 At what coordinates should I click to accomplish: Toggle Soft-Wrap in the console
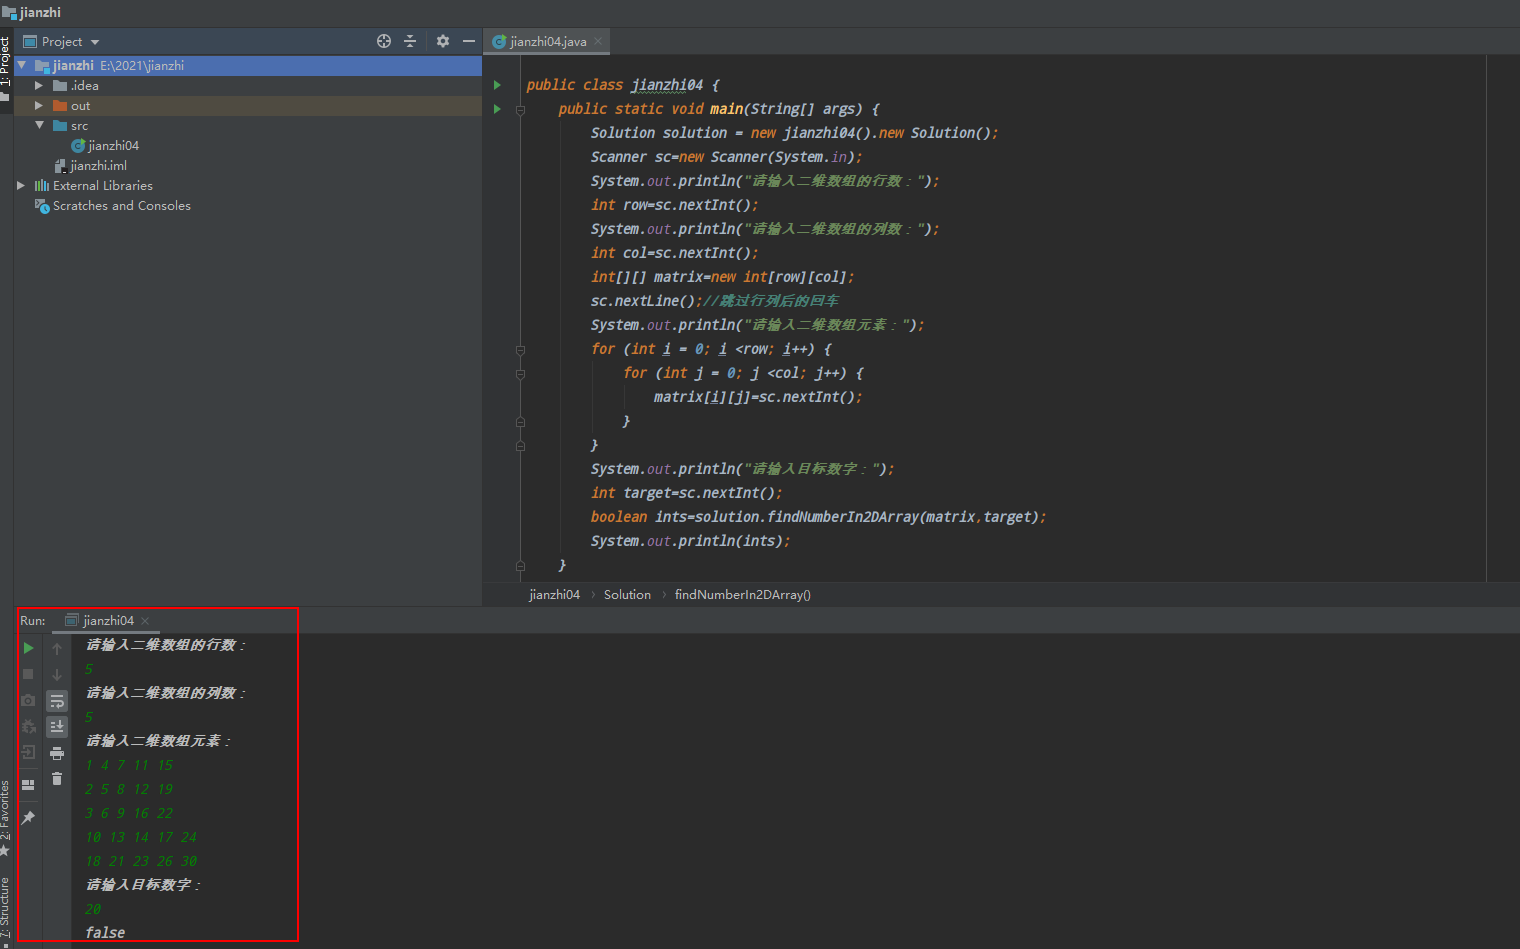57,700
